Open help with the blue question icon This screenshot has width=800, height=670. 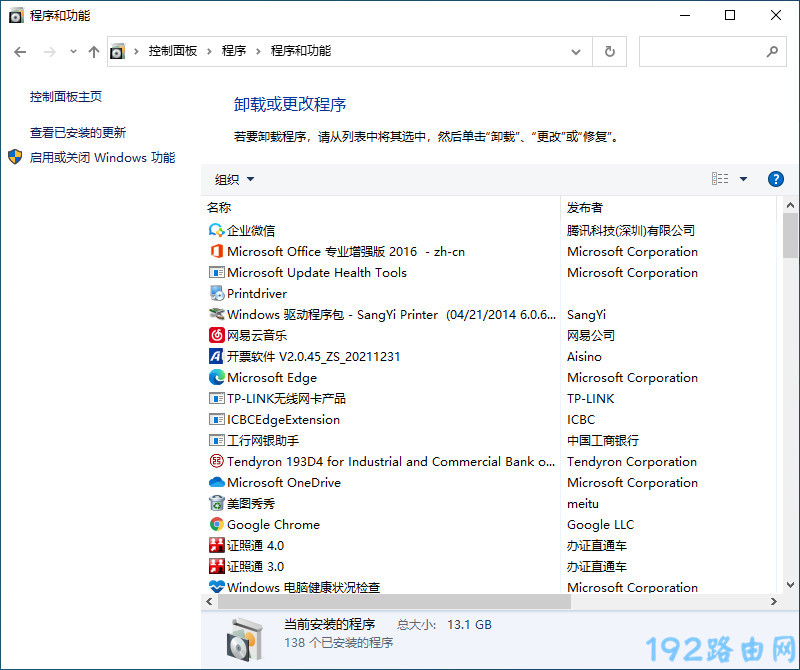pyautogui.click(x=775, y=179)
